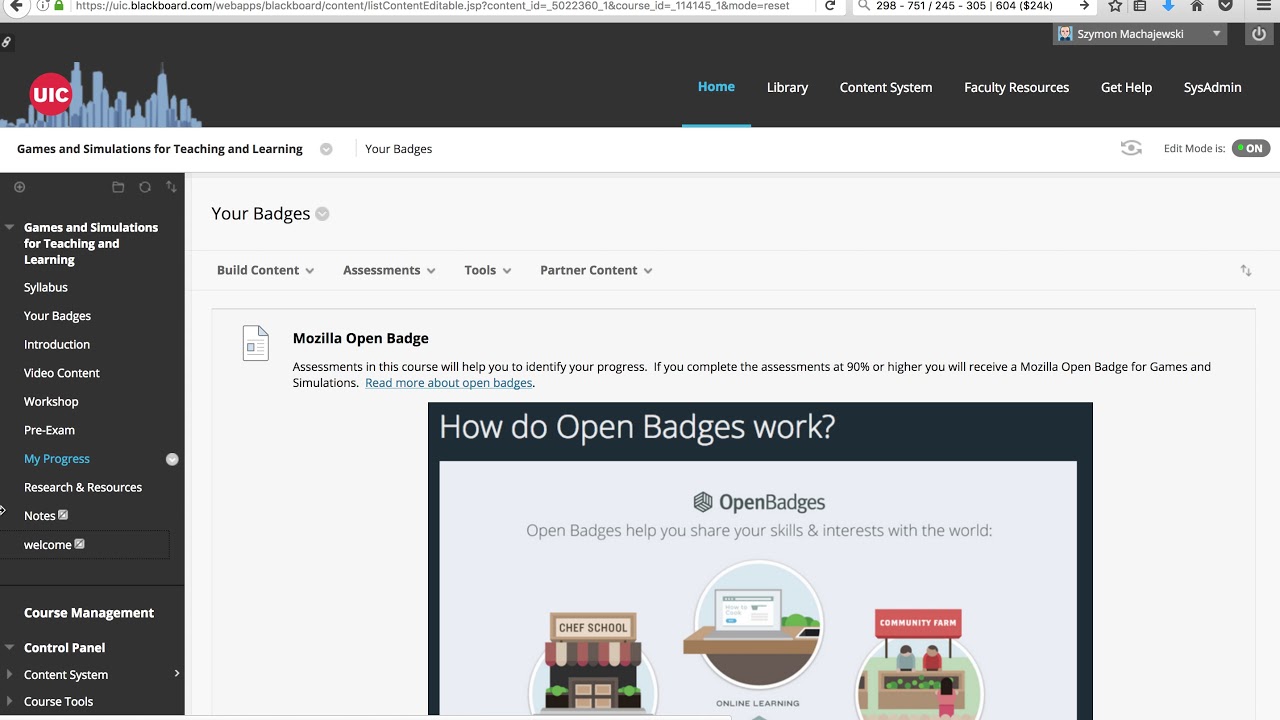Open Tools dropdown menu
1280x720 pixels.
point(488,270)
